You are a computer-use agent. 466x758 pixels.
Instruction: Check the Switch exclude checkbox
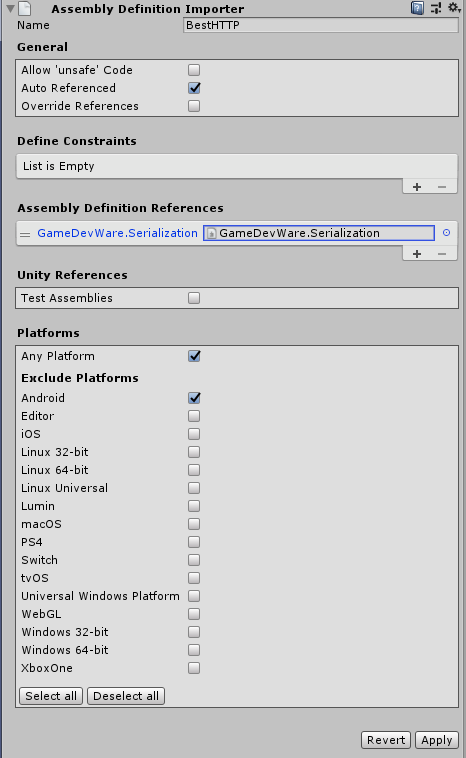click(x=194, y=560)
